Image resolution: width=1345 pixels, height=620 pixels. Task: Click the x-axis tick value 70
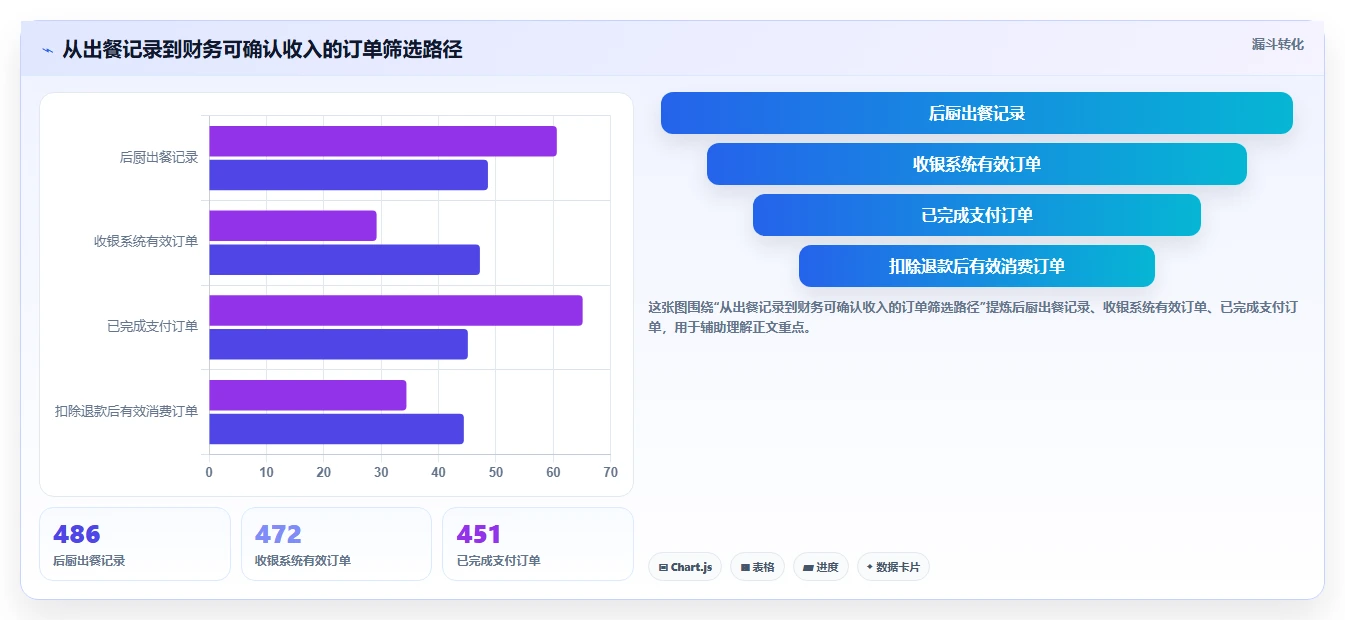coord(610,472)
